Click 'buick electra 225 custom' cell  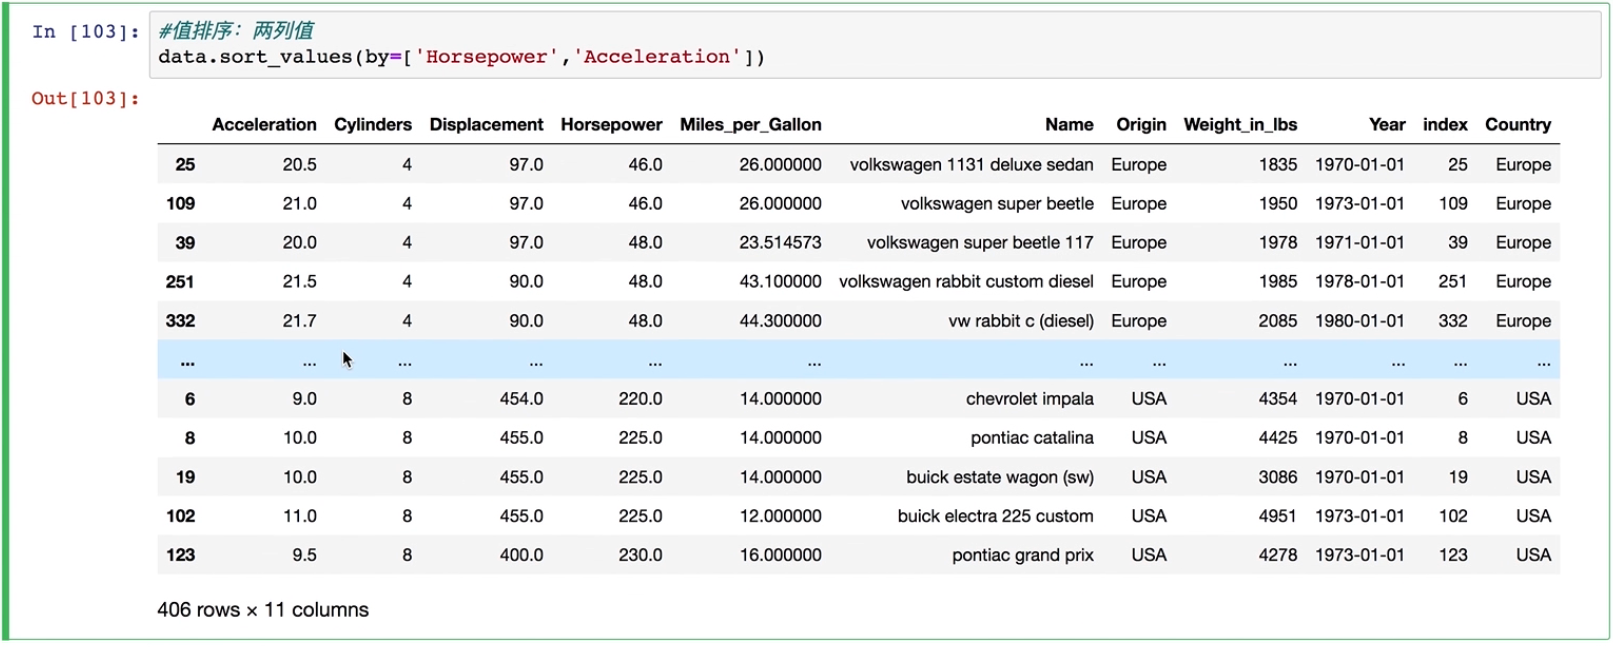[995, 516]
